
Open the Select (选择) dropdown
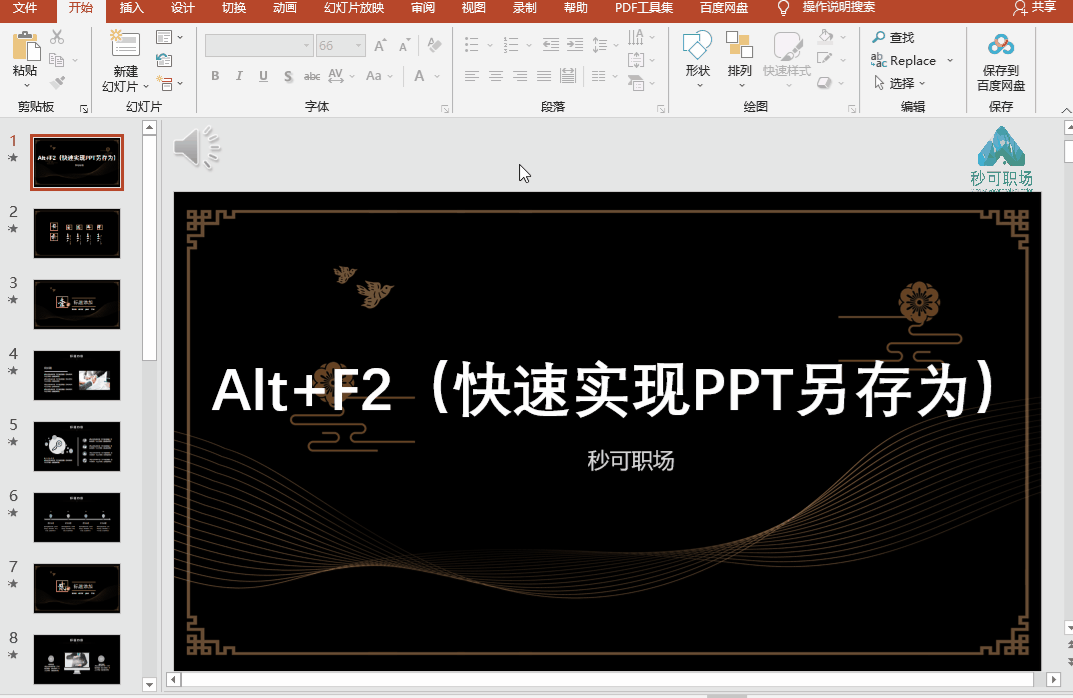coord(897,82)
